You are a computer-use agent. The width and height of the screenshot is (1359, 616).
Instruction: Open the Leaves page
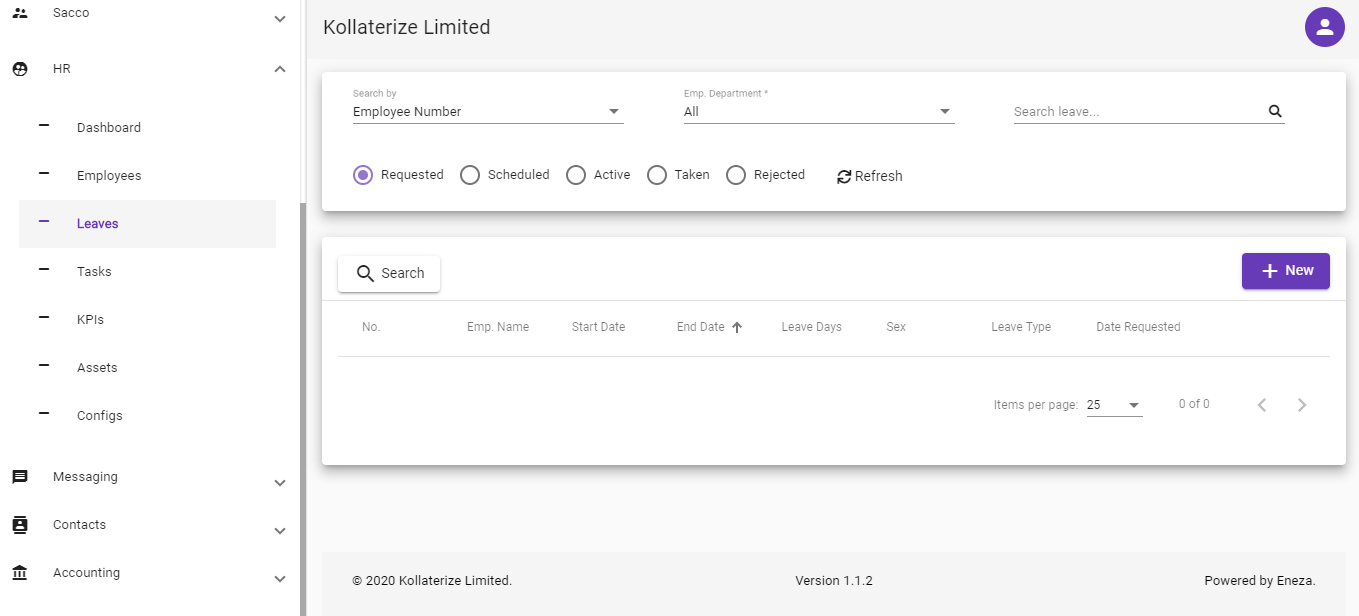tap(147, 224)
